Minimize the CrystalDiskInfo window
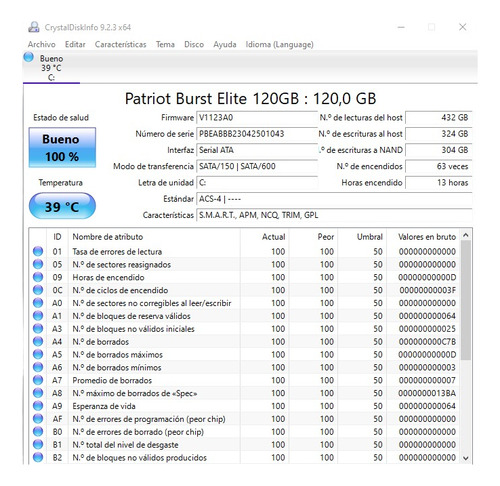The width and height of the screenshot is (500, 486). [x=401, y=27]
